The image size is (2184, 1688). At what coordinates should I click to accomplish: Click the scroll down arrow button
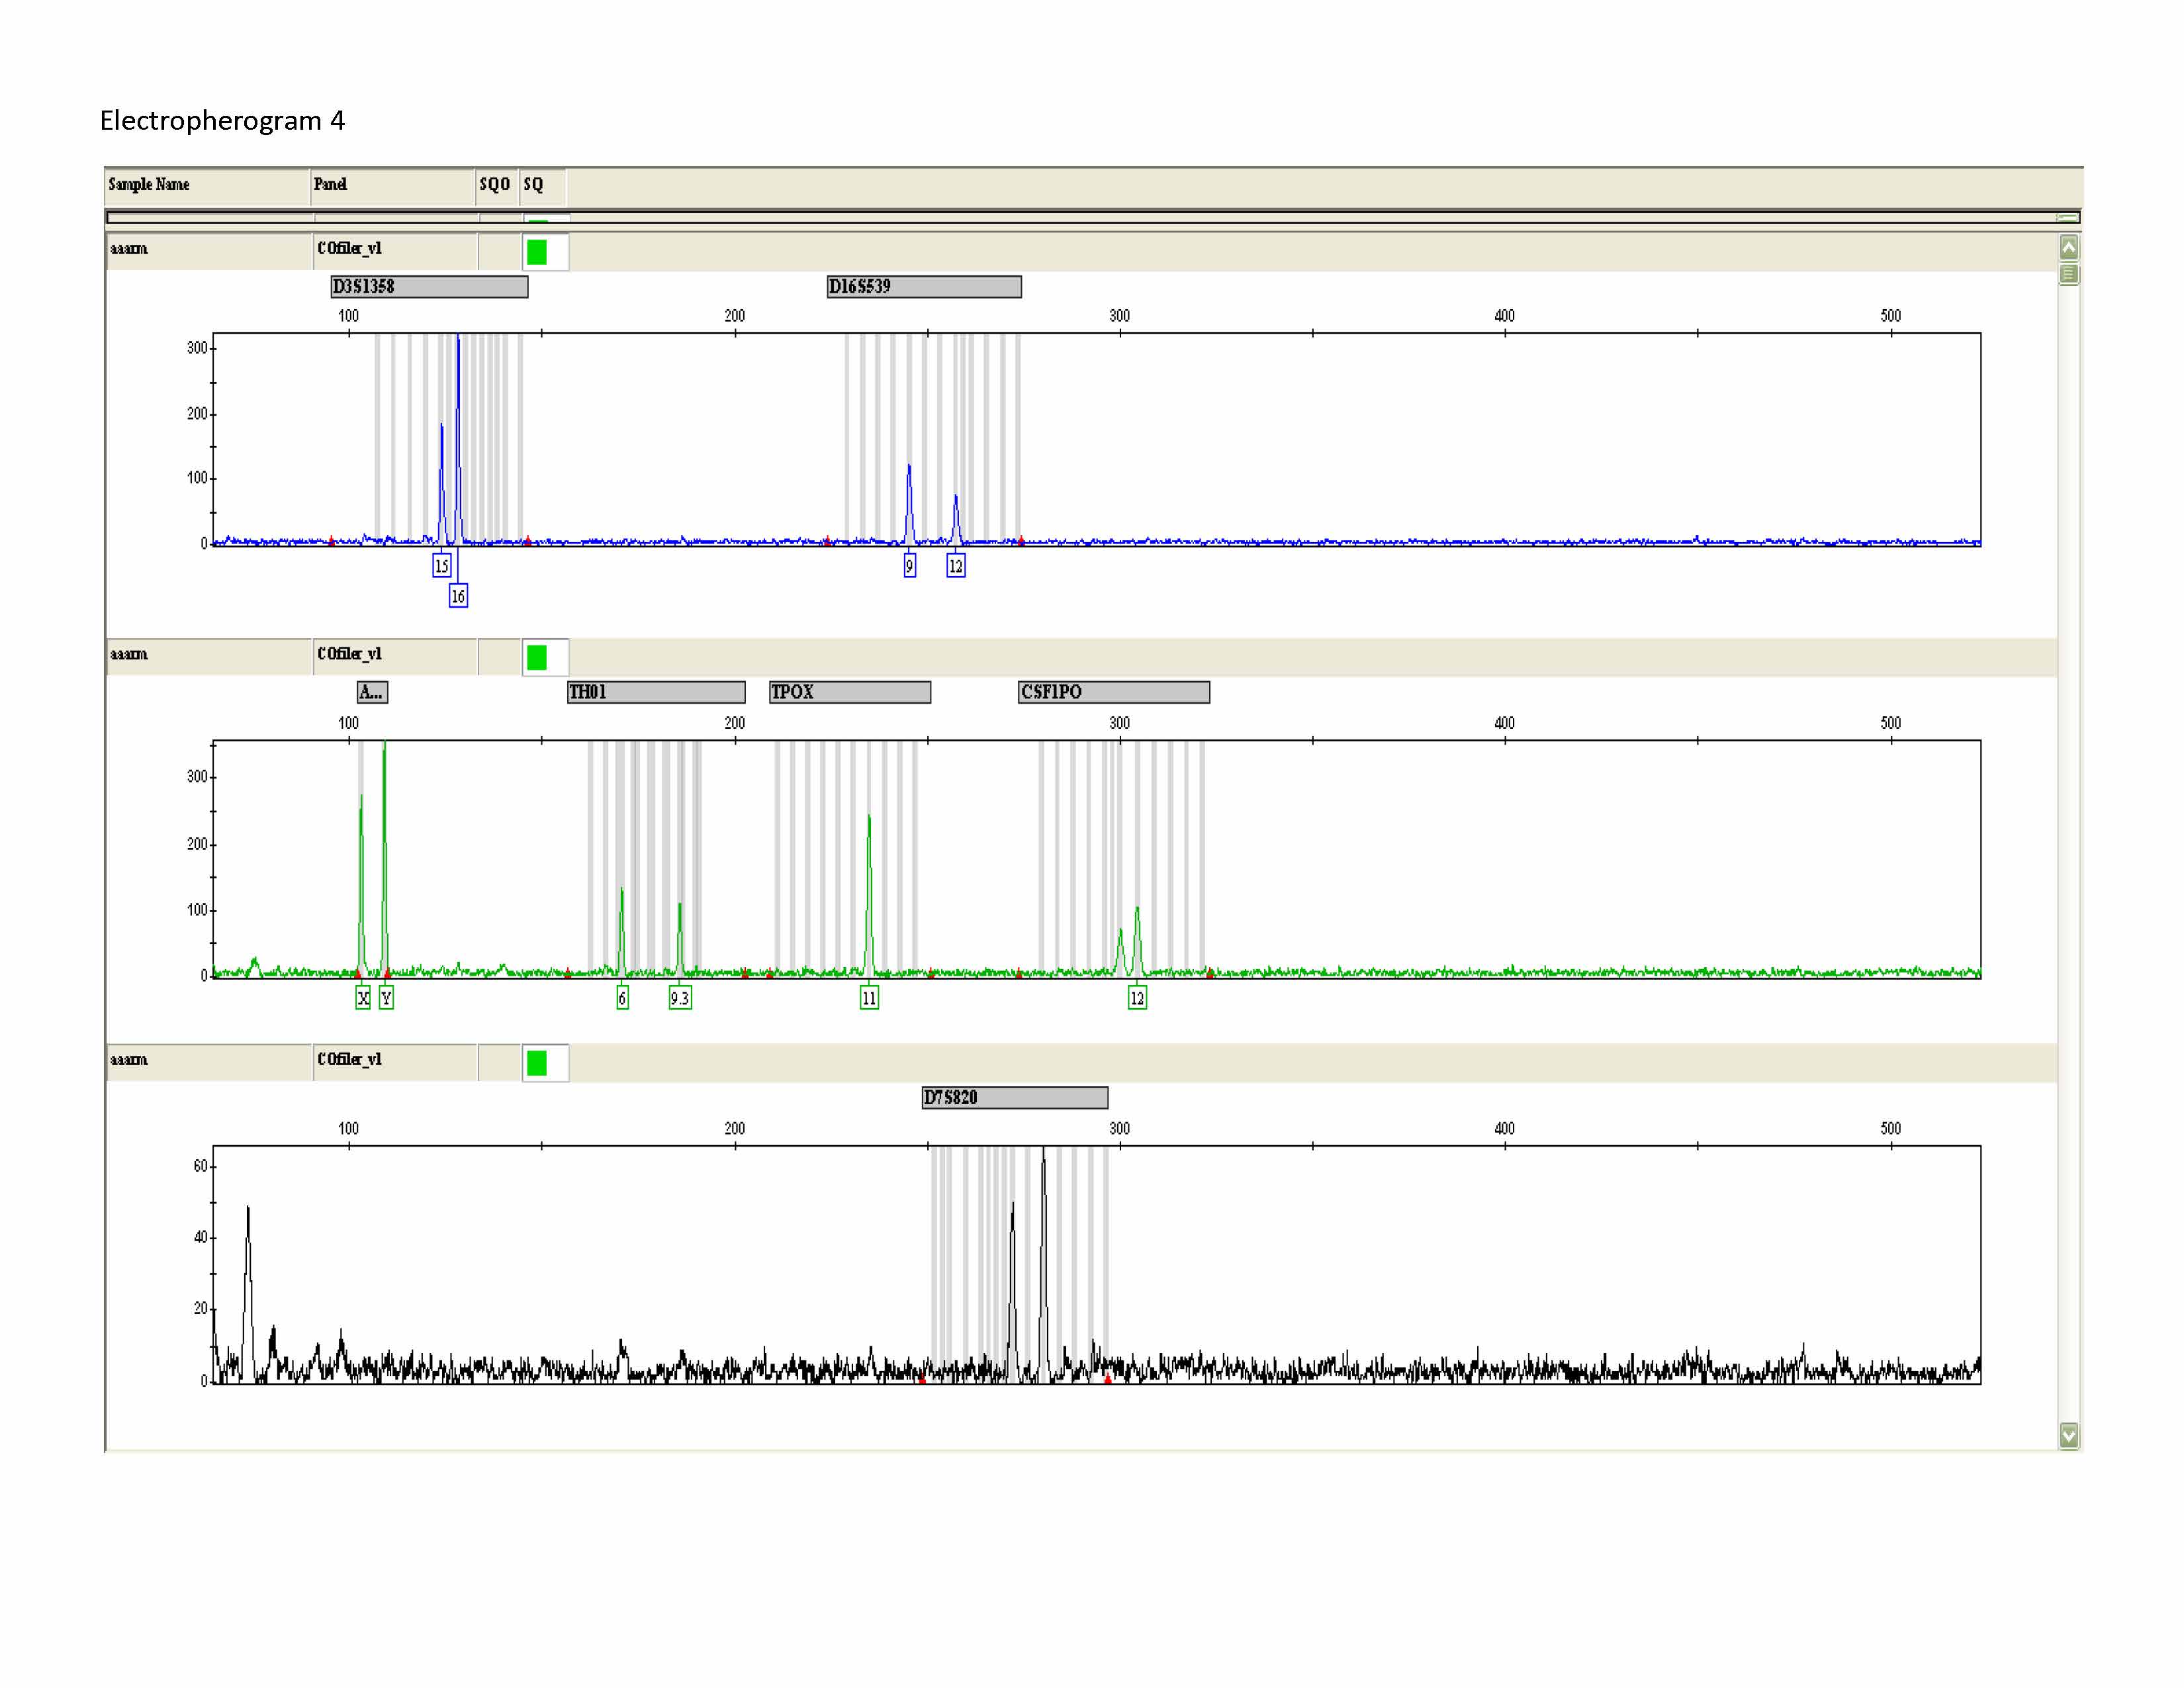pos(2069,1435)
